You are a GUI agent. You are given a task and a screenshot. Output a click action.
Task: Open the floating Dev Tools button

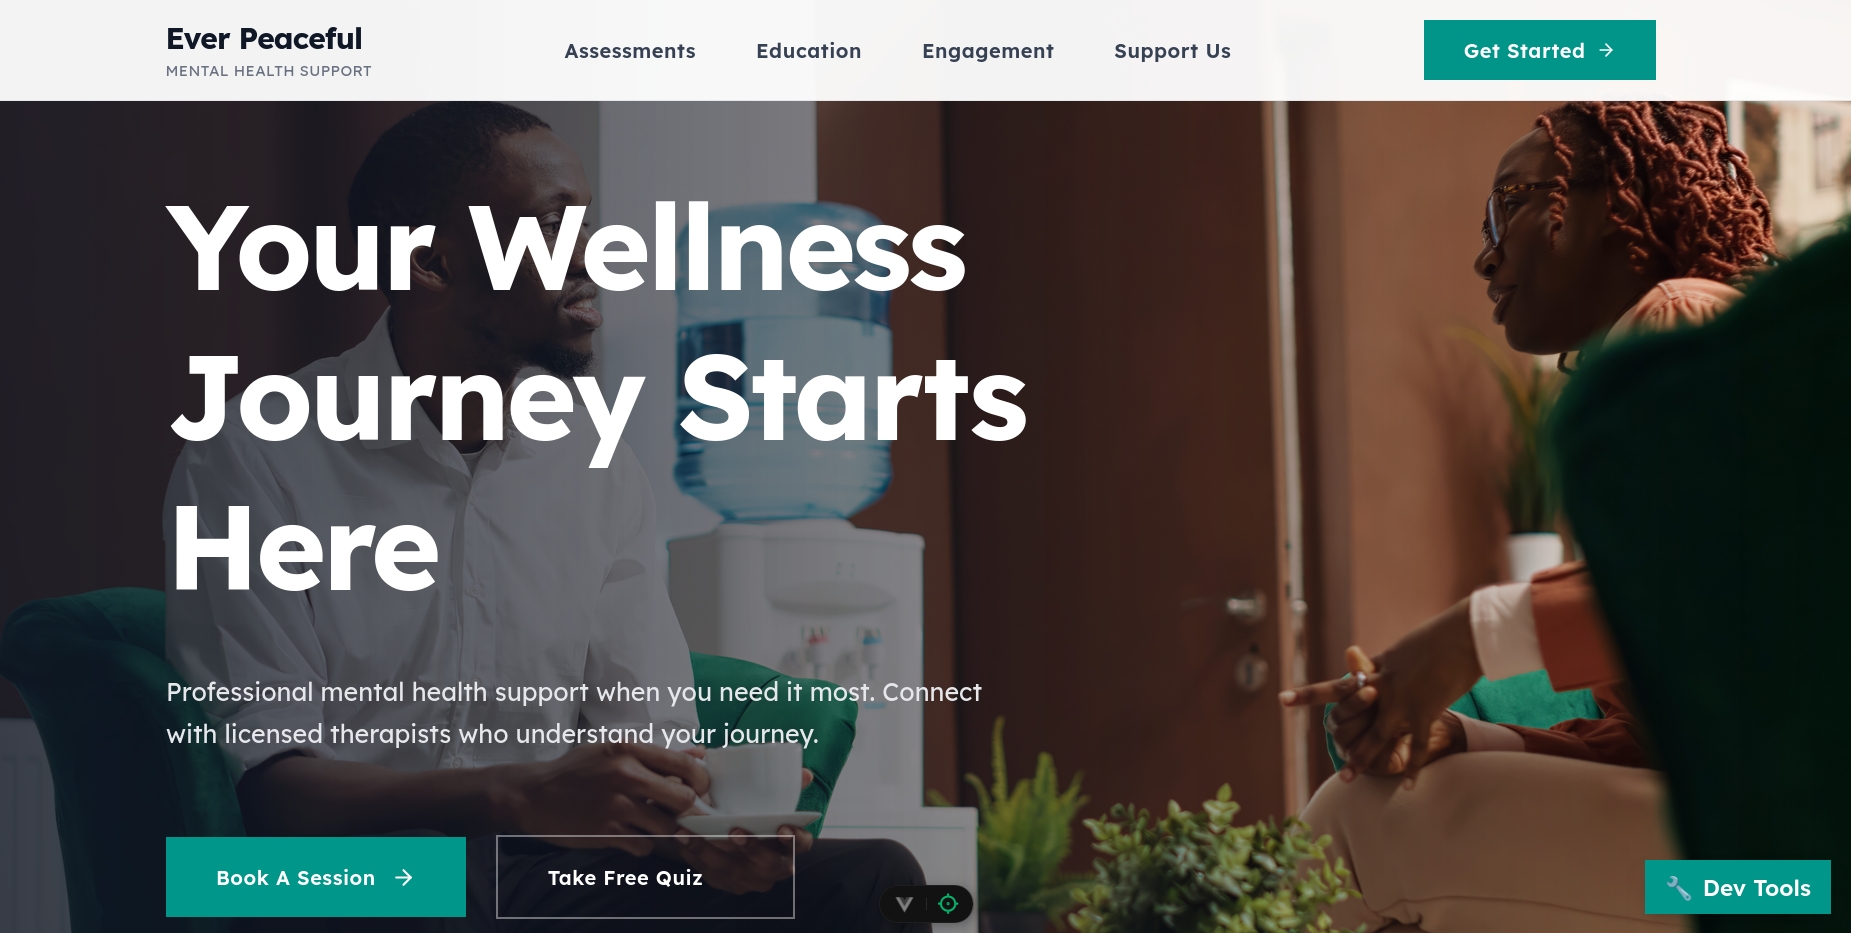click(x=1738, y=887)
